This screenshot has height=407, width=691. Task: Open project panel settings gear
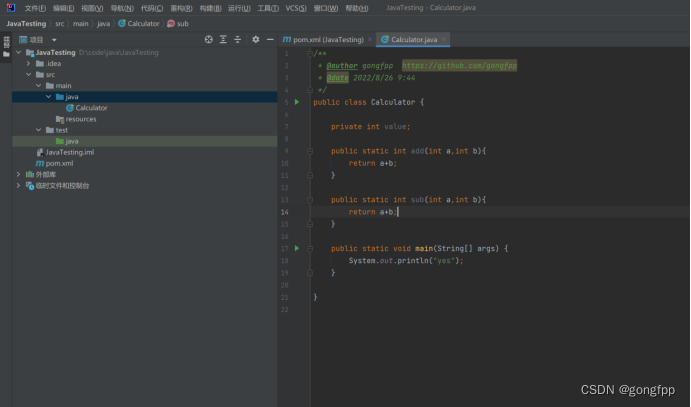tap(256, 40)
